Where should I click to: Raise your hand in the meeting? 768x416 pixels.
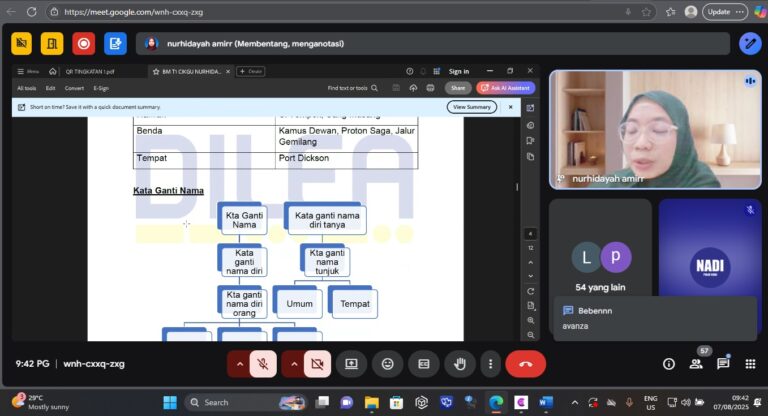coord(458,364)
